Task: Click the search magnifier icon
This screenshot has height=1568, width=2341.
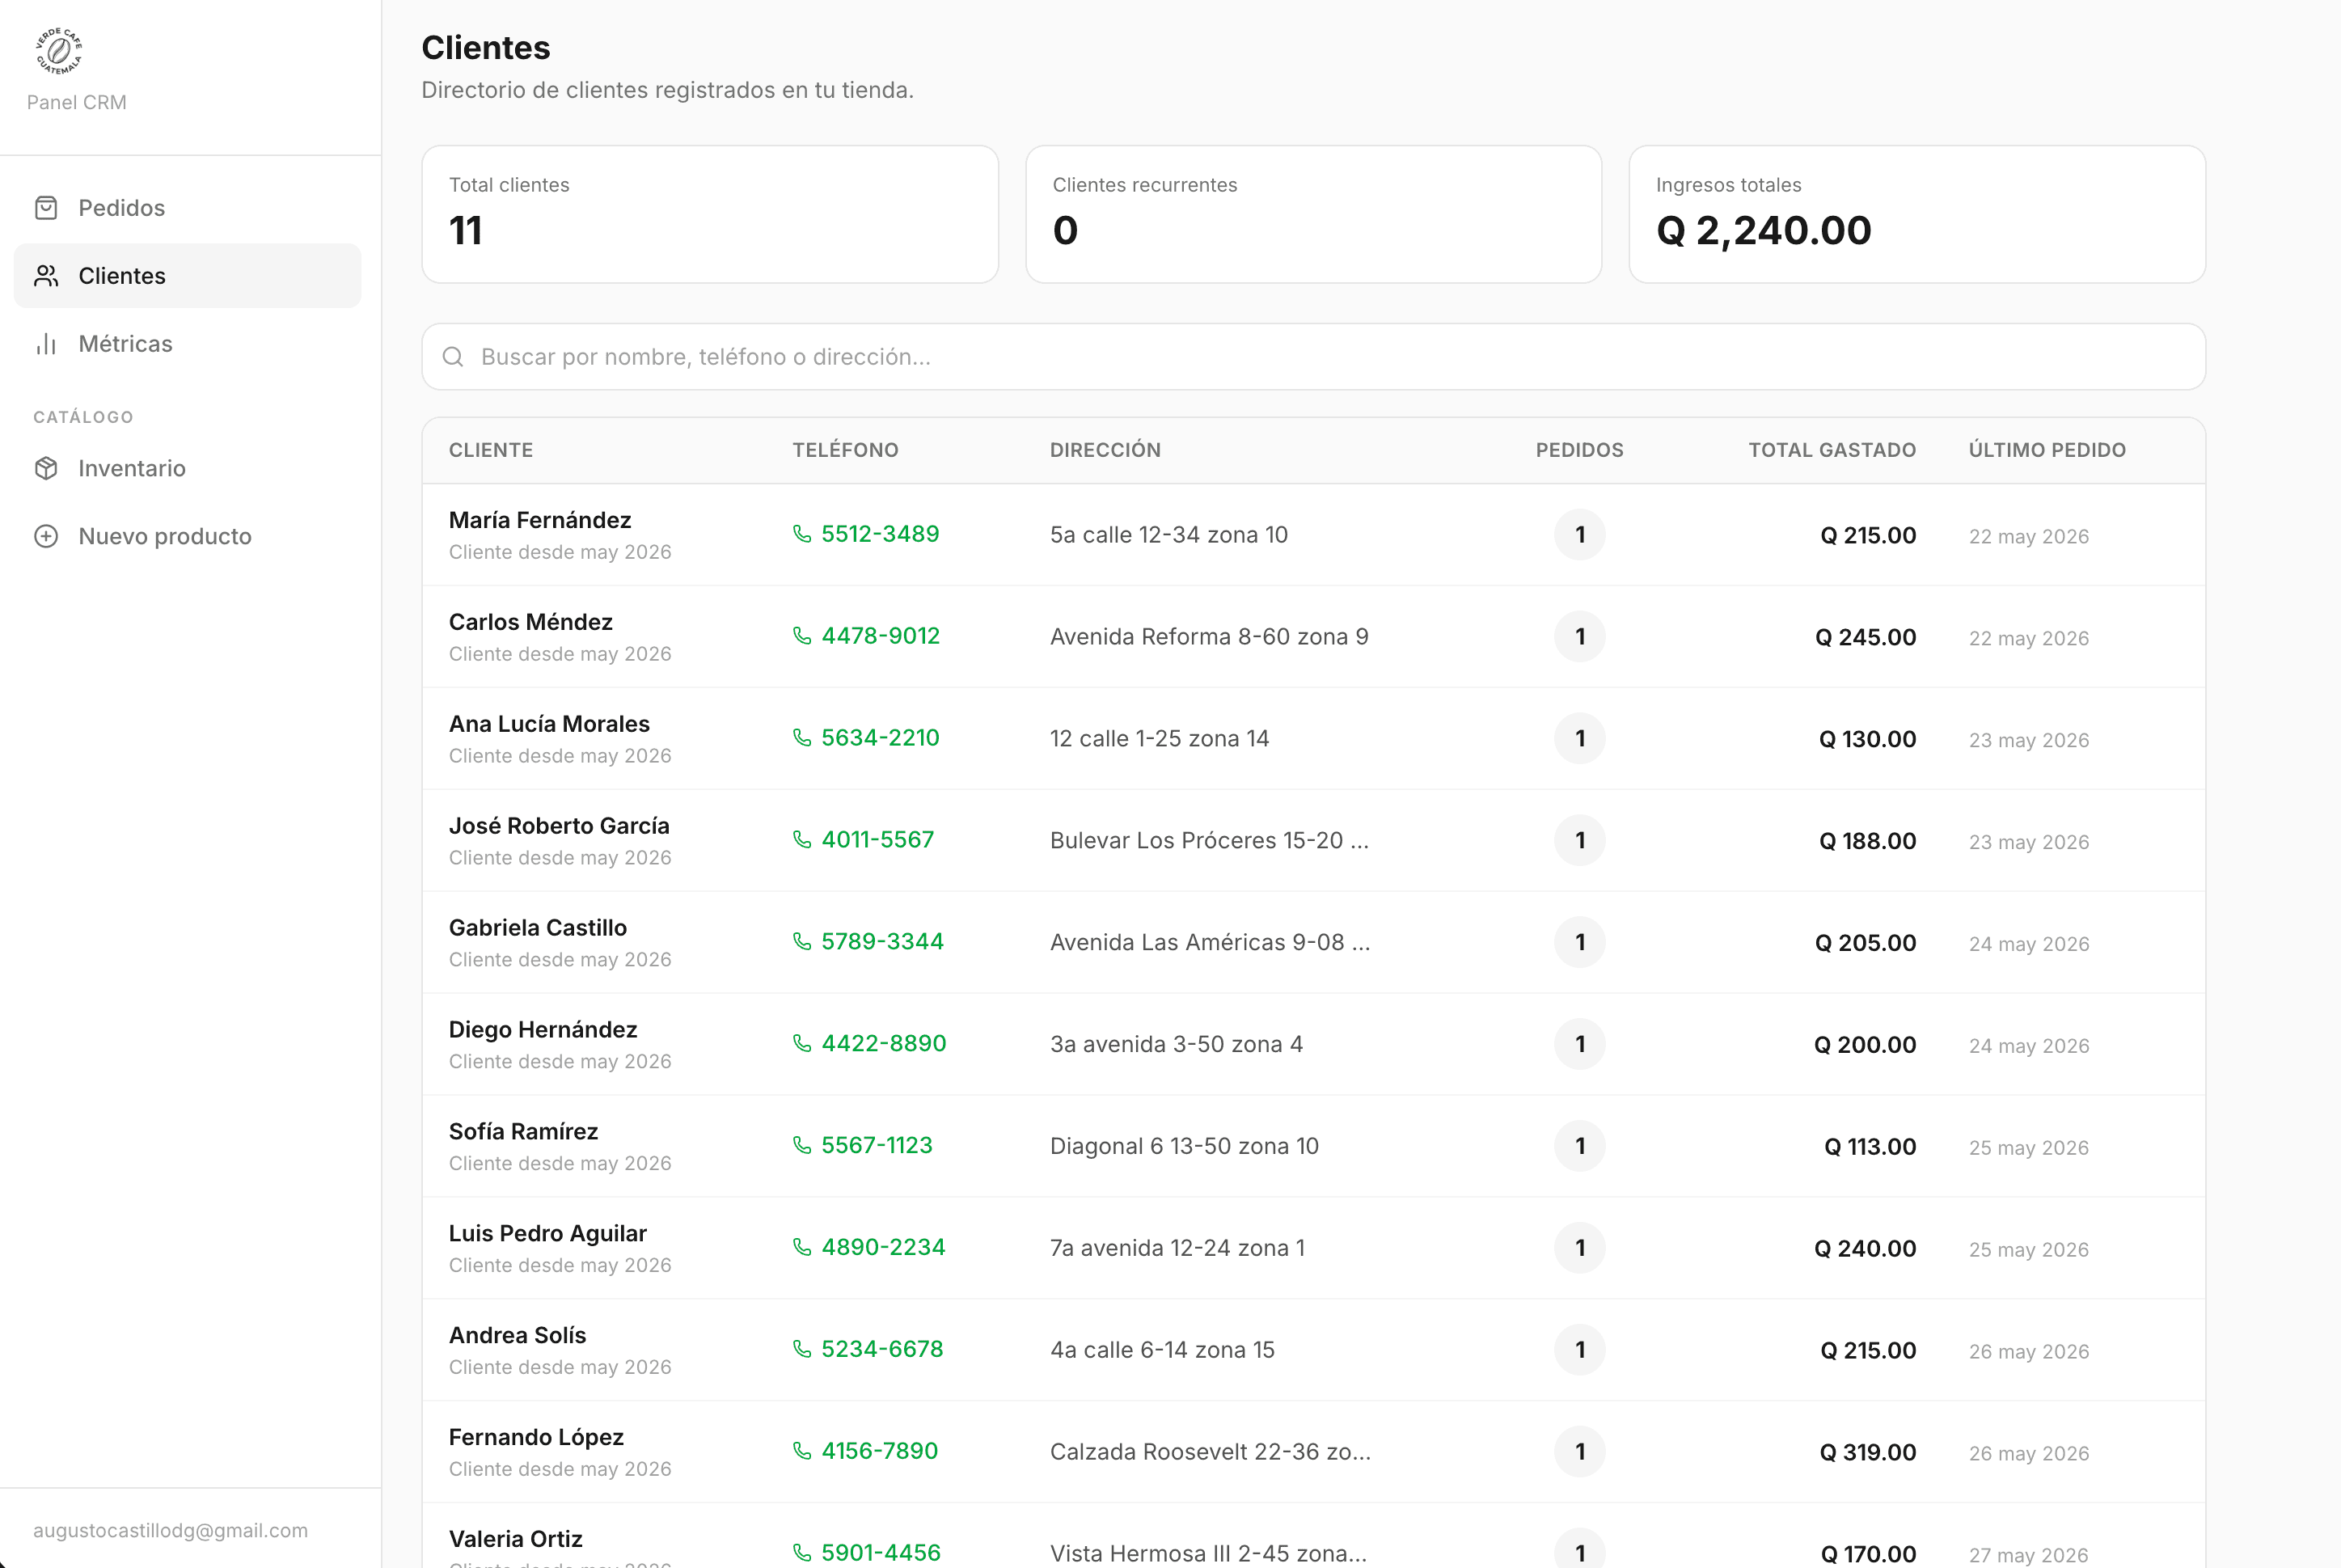Action: pos(453,357)
